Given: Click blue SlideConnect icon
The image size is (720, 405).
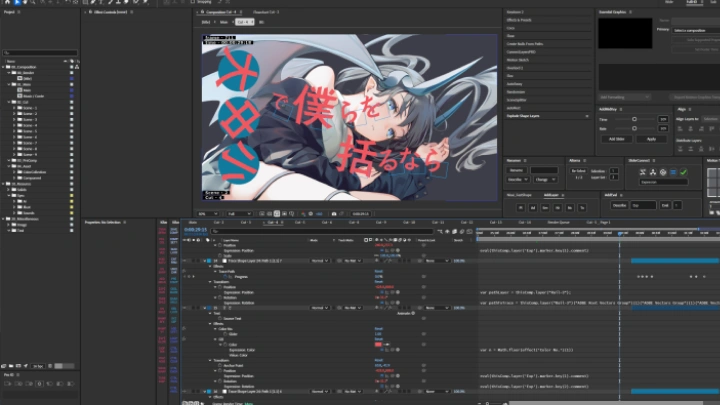Looking at the screenshot, I should pos(673,172).
